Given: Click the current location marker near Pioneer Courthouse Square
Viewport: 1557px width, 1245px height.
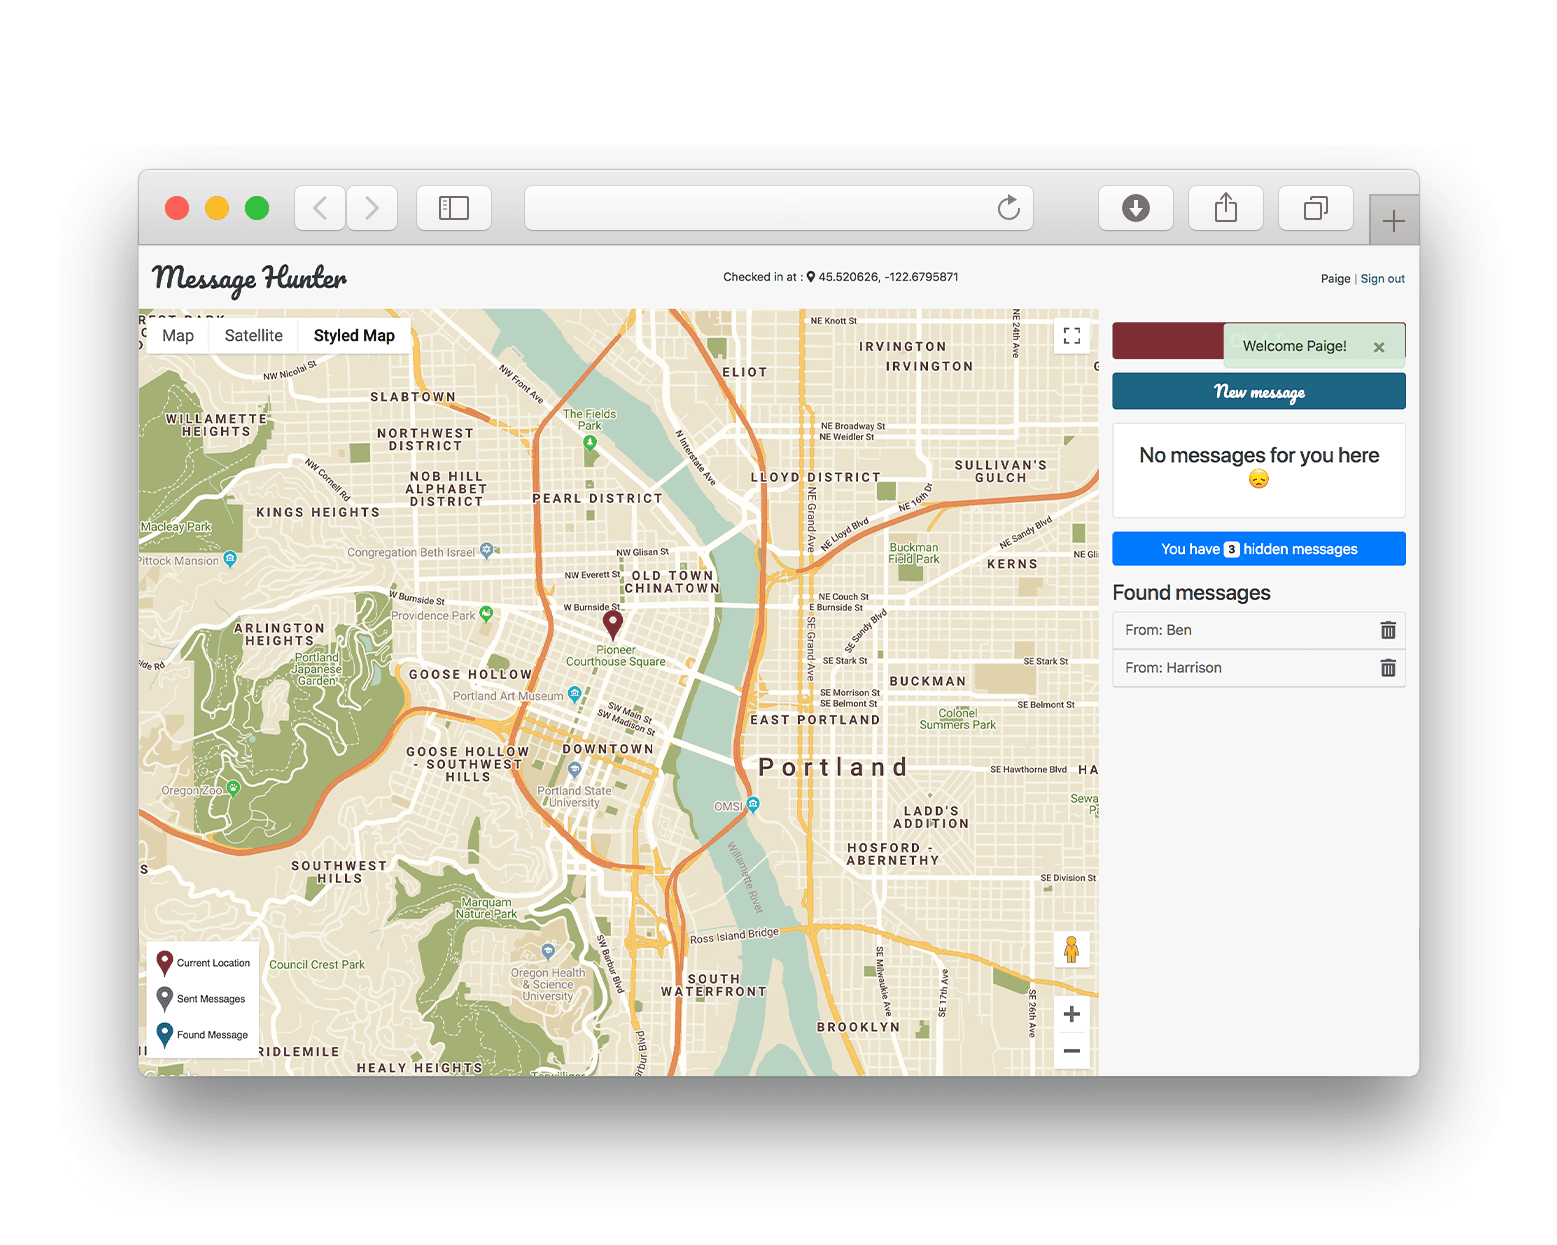Looking at the screenshot, I should pos(613,625).
